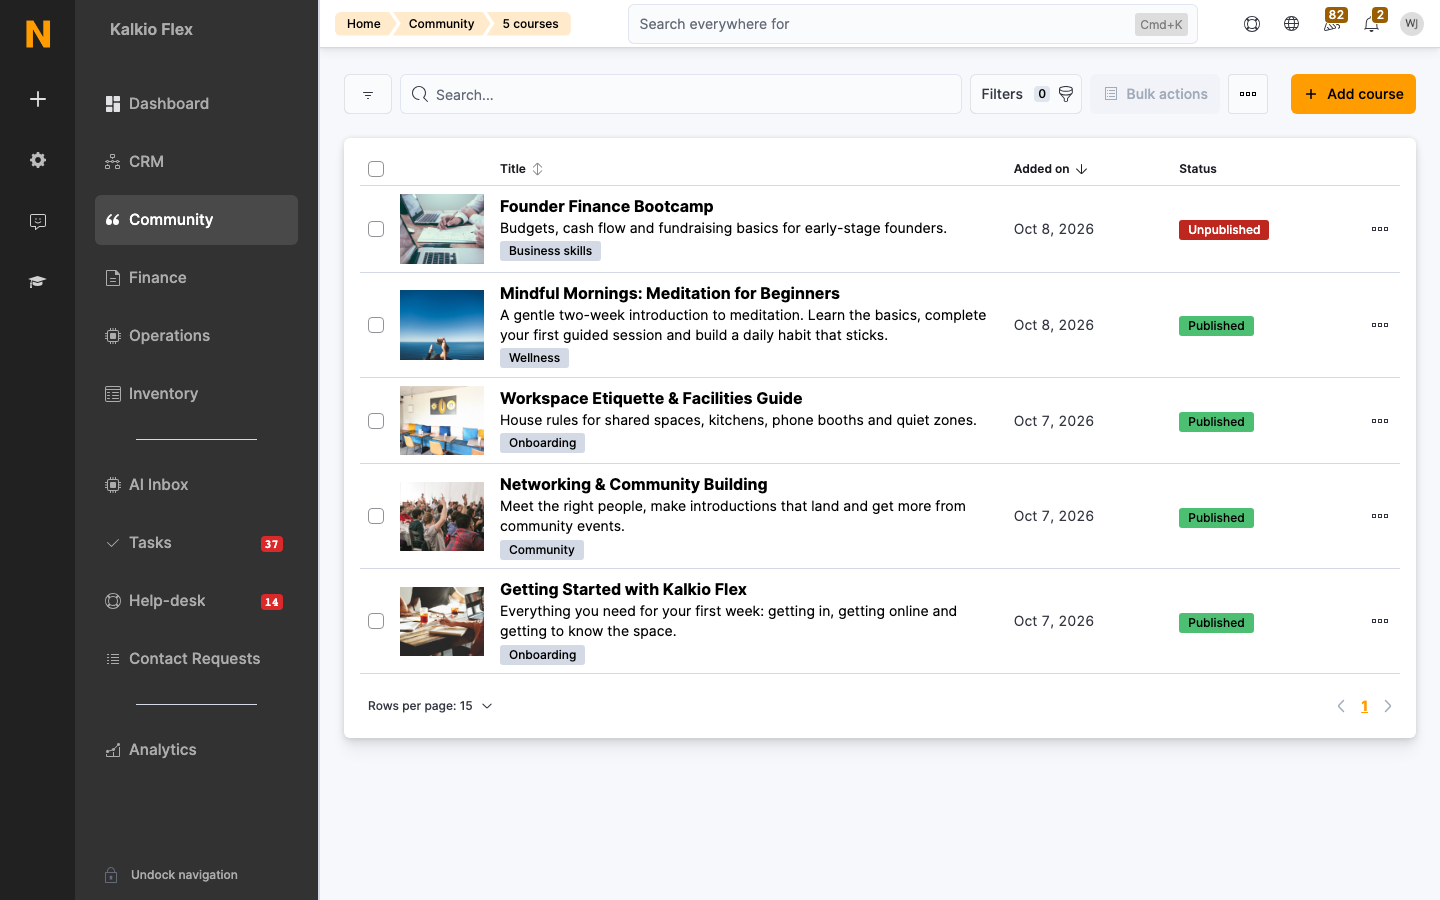Check the Founder Finance Bootcamp row
Image resolution: width=1440 pixels, height=900 pixels.
[376, 229]
